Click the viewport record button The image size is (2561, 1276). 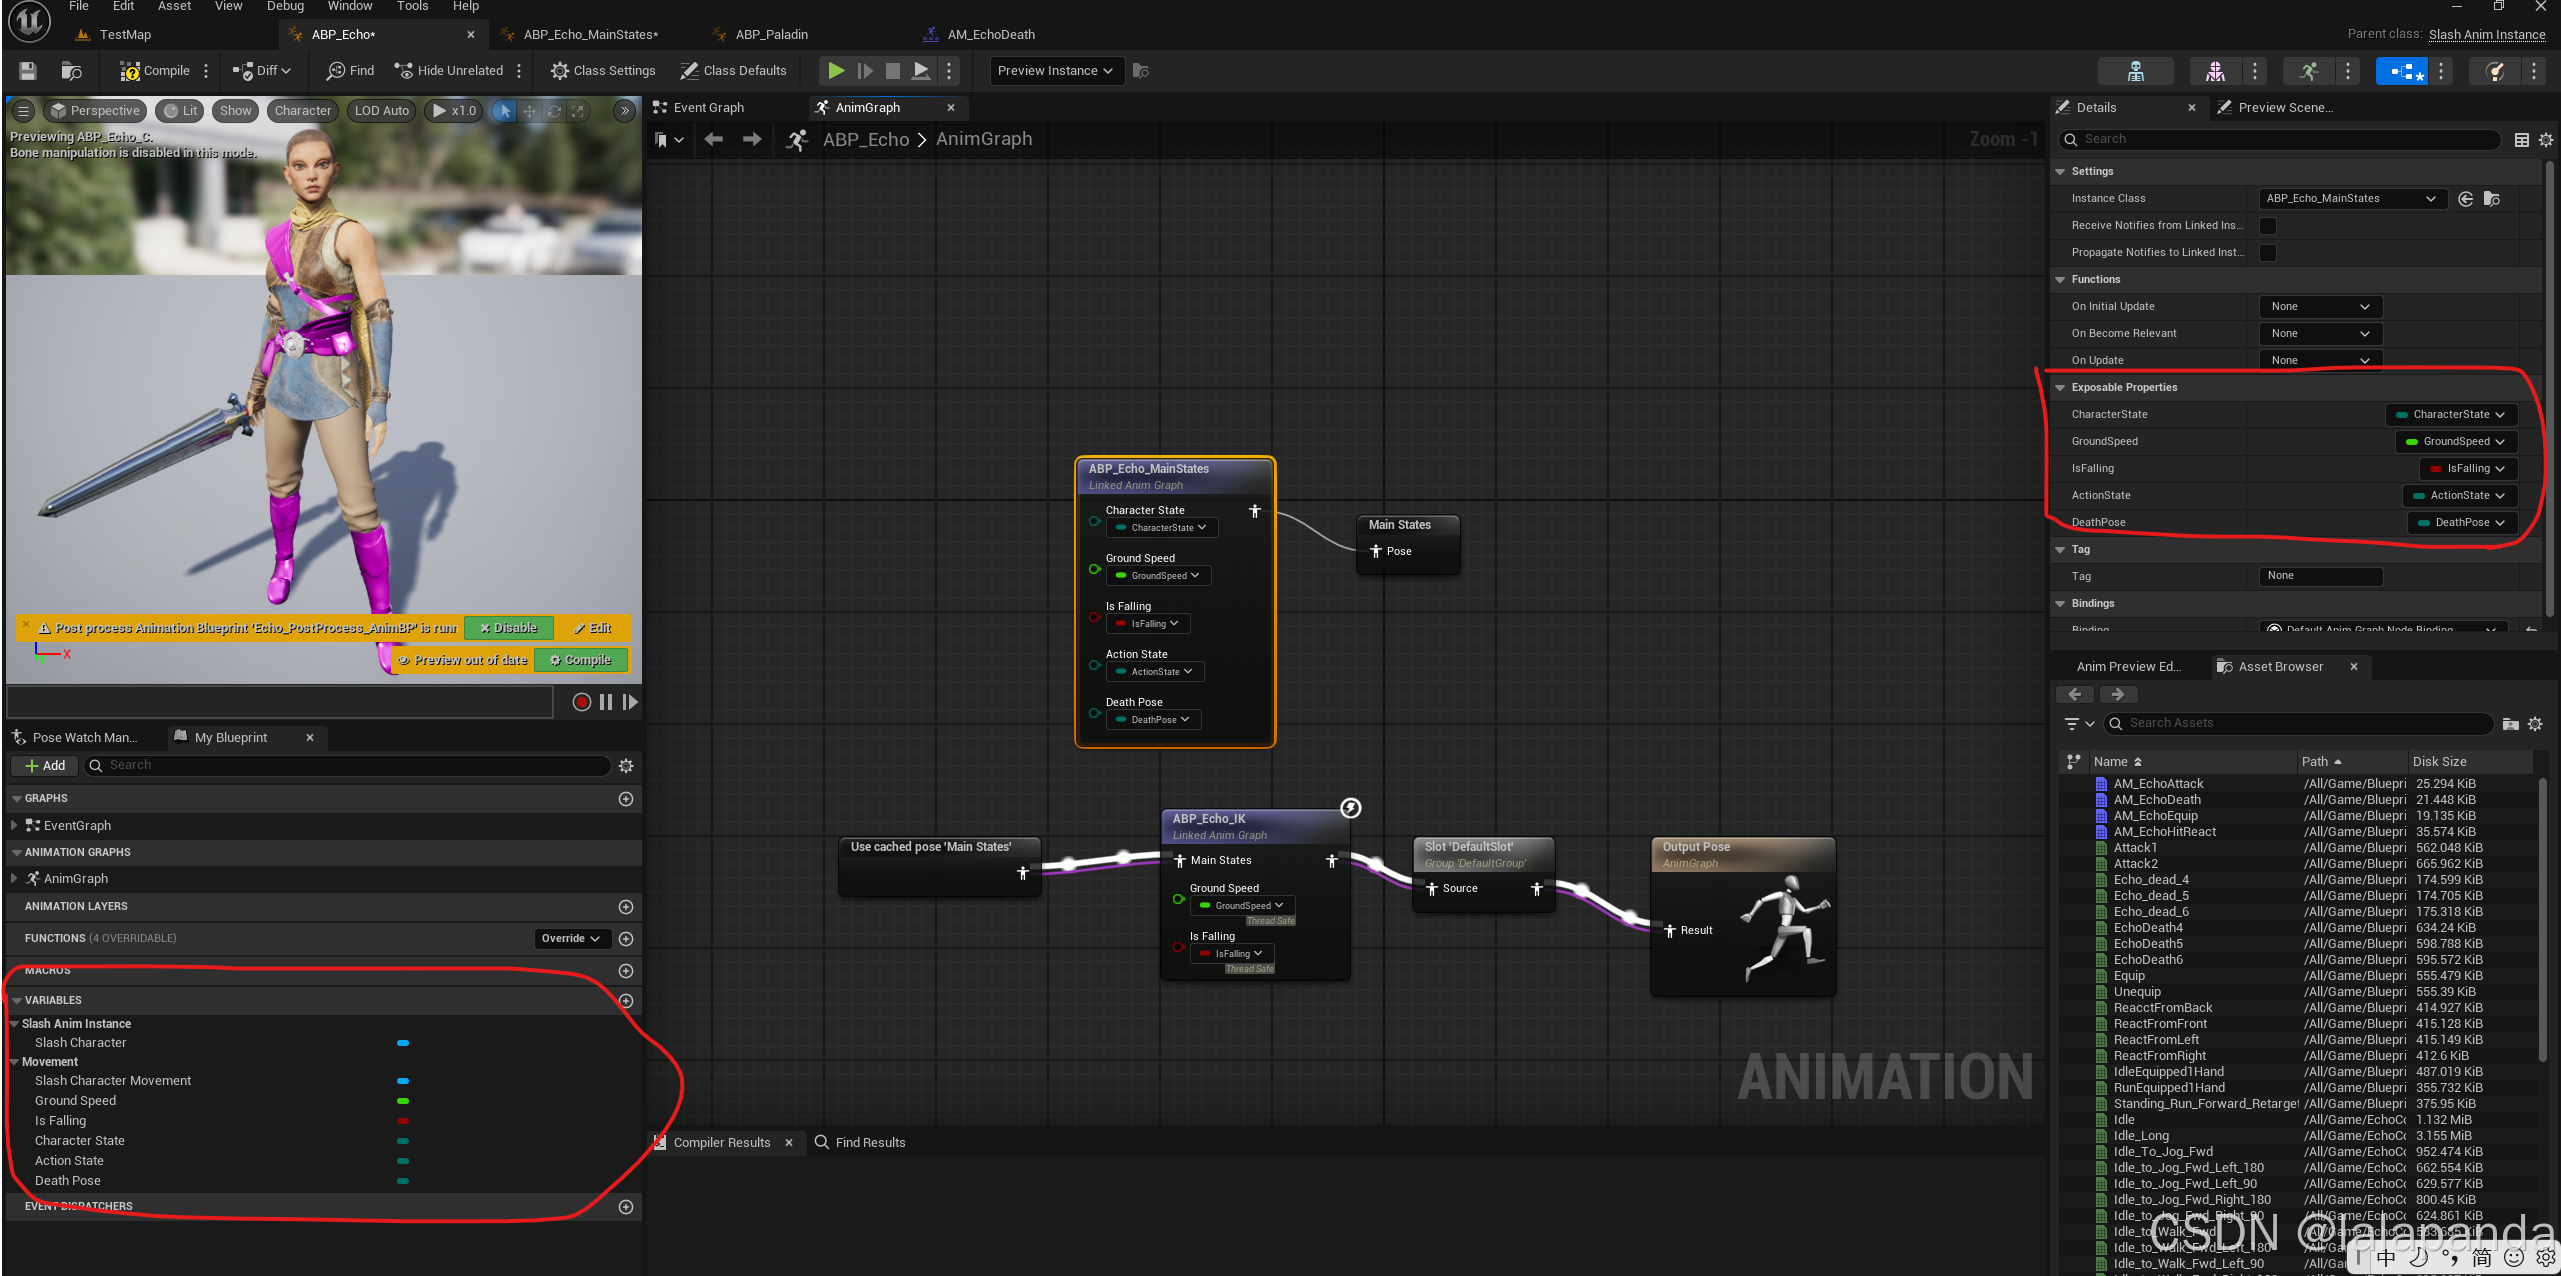coord(581,702)
